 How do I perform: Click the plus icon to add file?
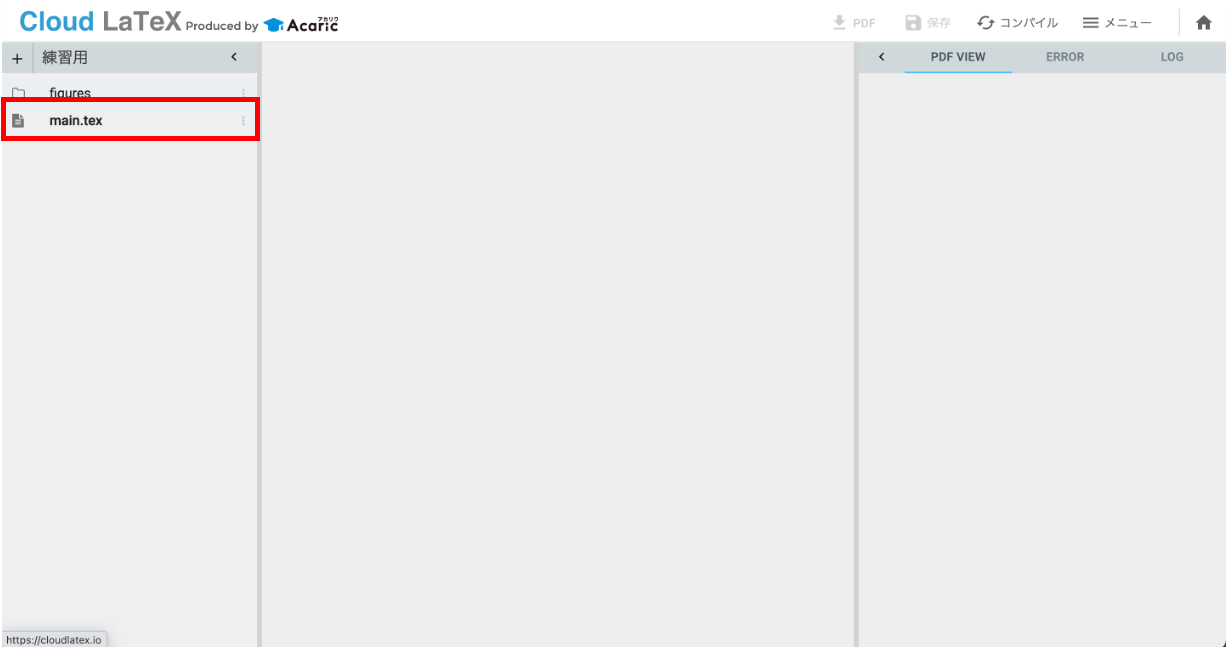click(16, 57)
